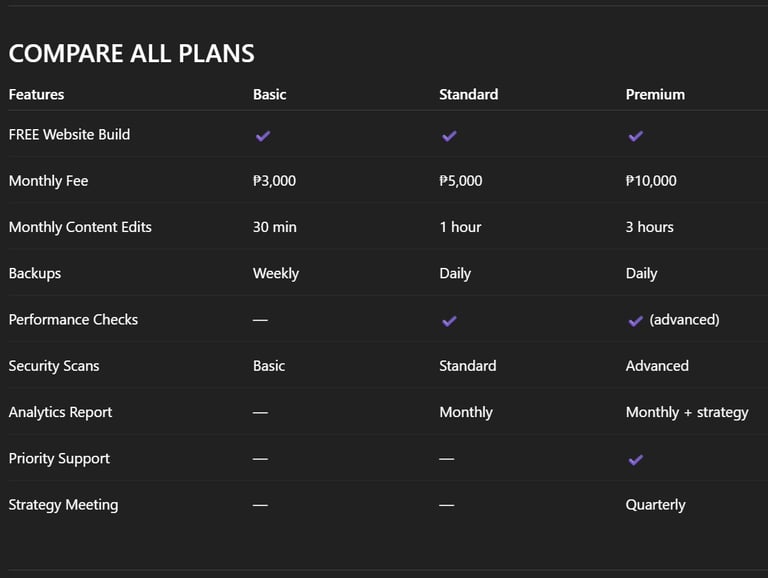Click the Quarterly Strategy Meeting cell
Viewport: 768px width, 578px height.
655,505
